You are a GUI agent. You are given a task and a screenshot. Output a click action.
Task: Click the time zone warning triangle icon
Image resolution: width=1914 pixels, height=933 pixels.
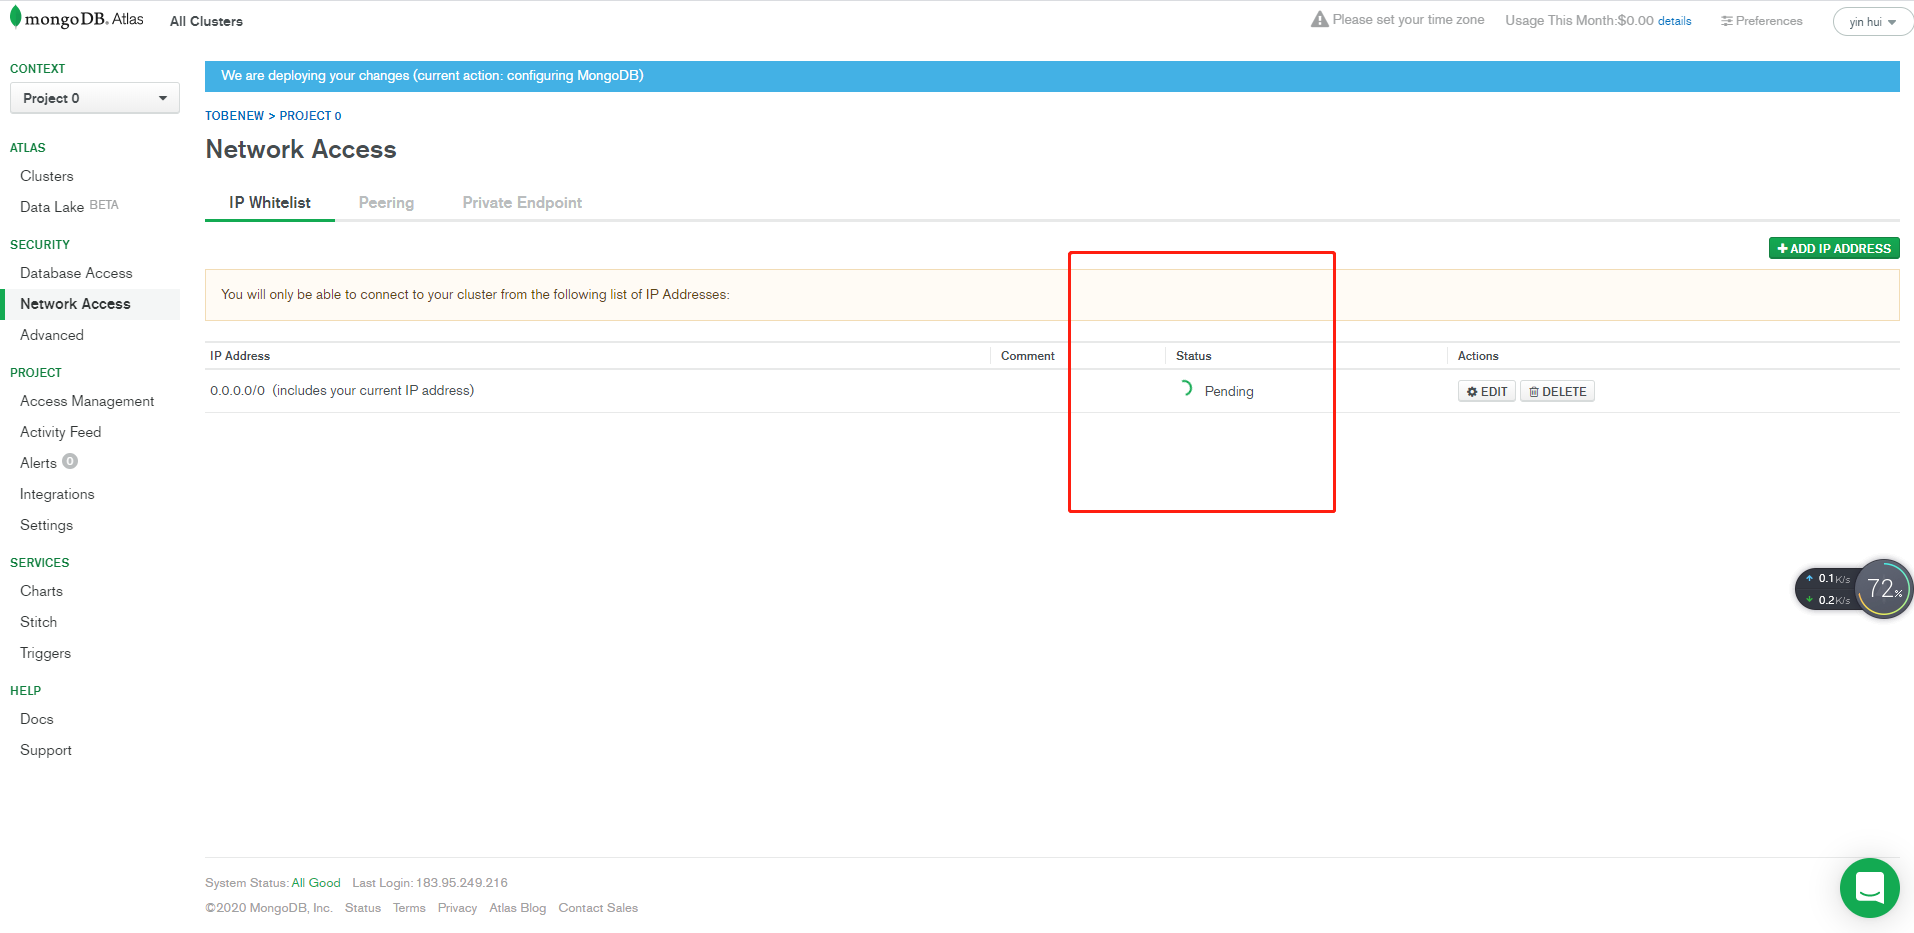tap(1320, 19)
